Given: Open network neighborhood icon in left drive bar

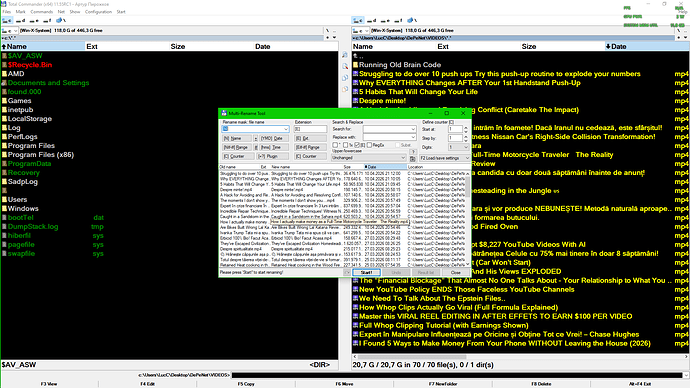Looking at the screenshot, I should [x=60, y=20].
